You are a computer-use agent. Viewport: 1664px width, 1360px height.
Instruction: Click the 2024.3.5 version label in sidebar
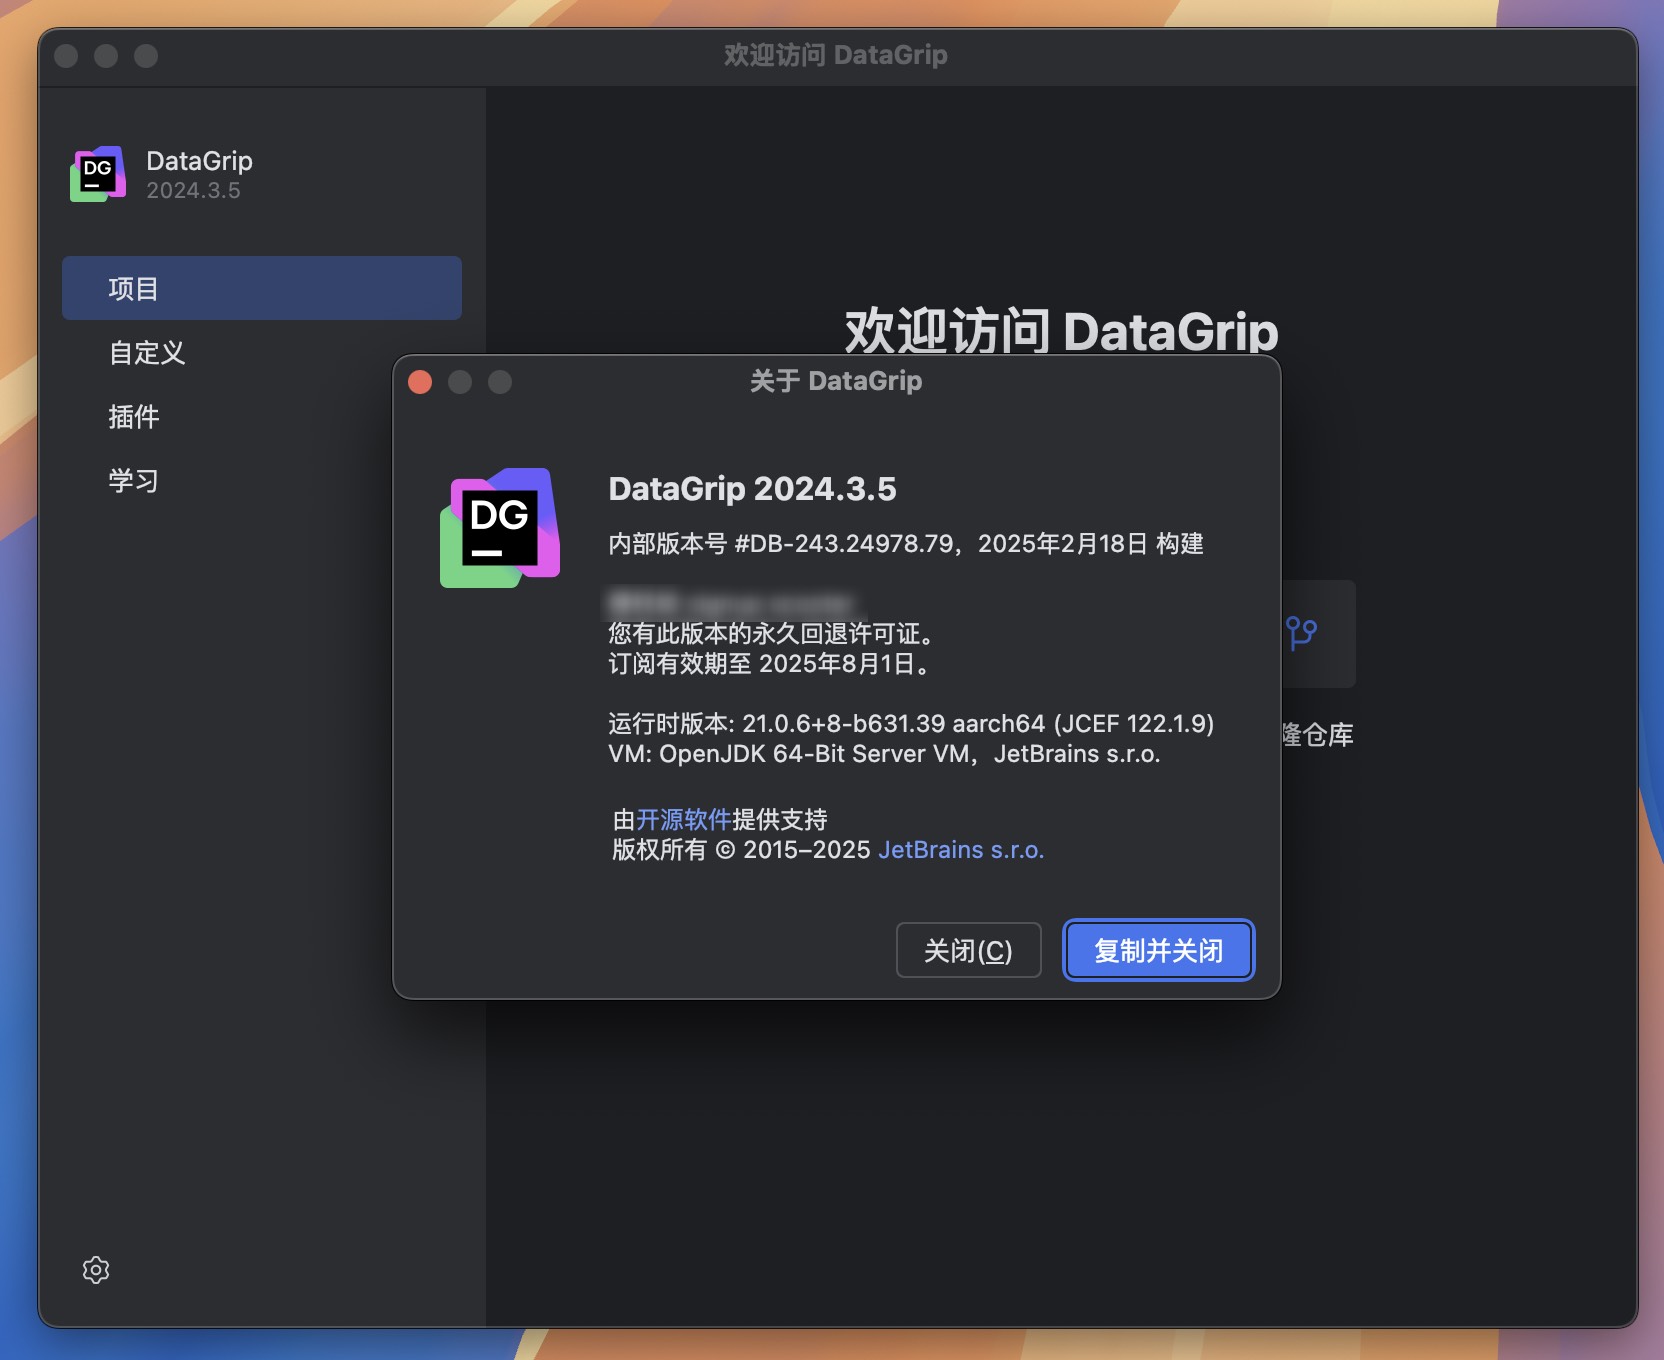[193, 191]
